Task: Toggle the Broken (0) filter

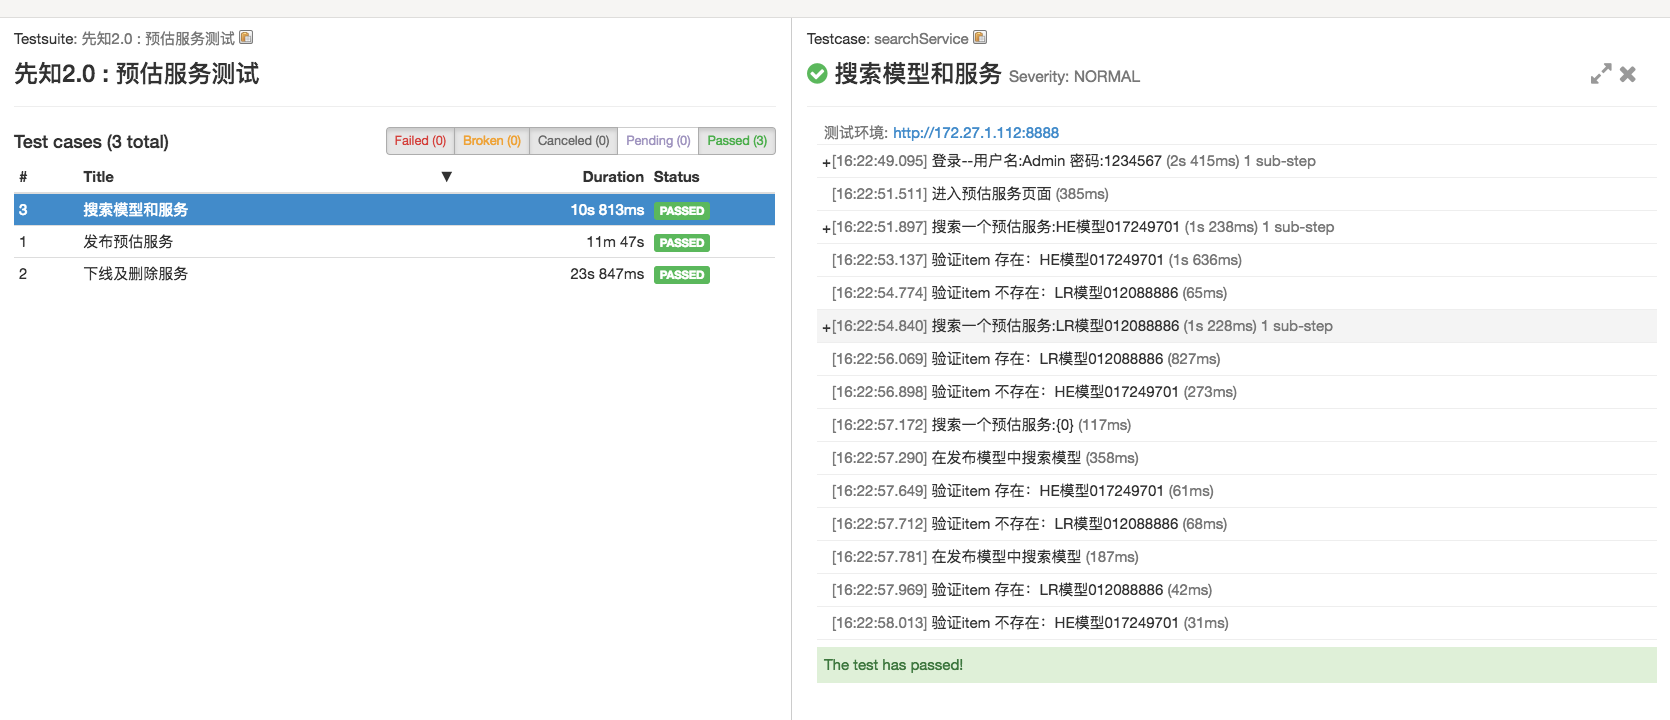Action: point(491,141)
